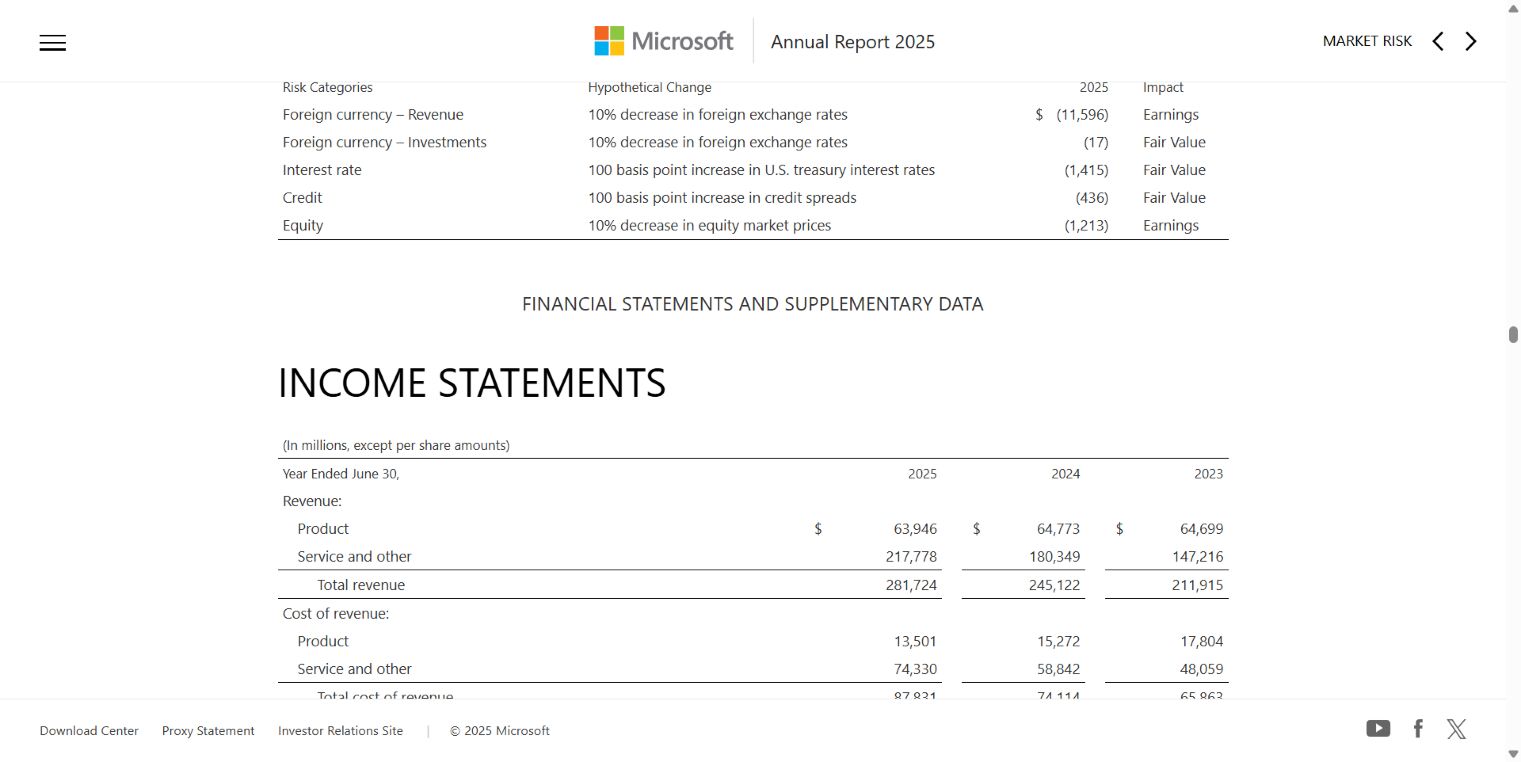Click the 2024 column header in income statement
The height and width of the screenshot is (762, 1521).
[x=1066, y=474]
